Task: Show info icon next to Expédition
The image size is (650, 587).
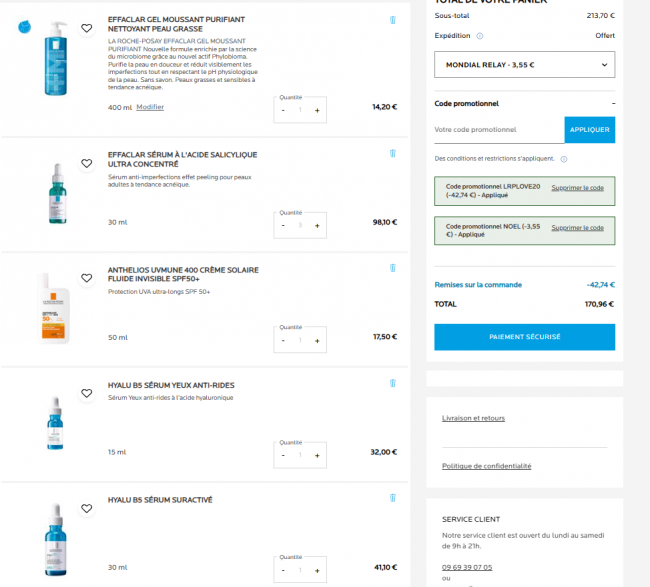Action: pos(480,35)
